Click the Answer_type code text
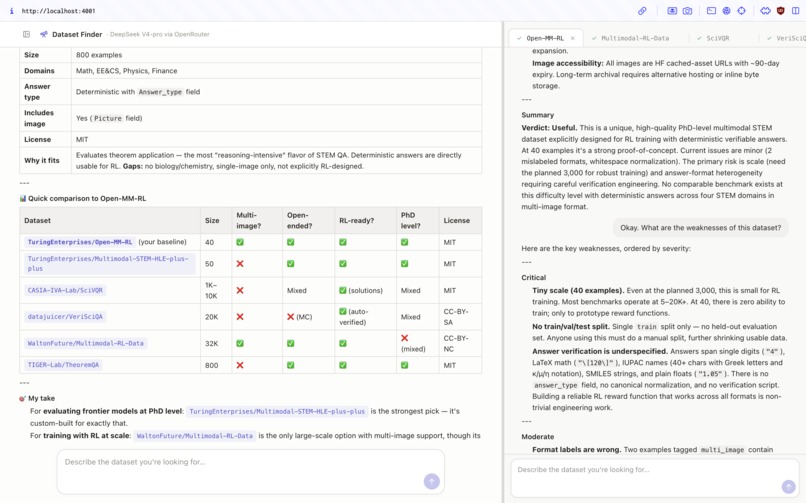Viewport: 806px width, 503px height. tap(160, 92)
